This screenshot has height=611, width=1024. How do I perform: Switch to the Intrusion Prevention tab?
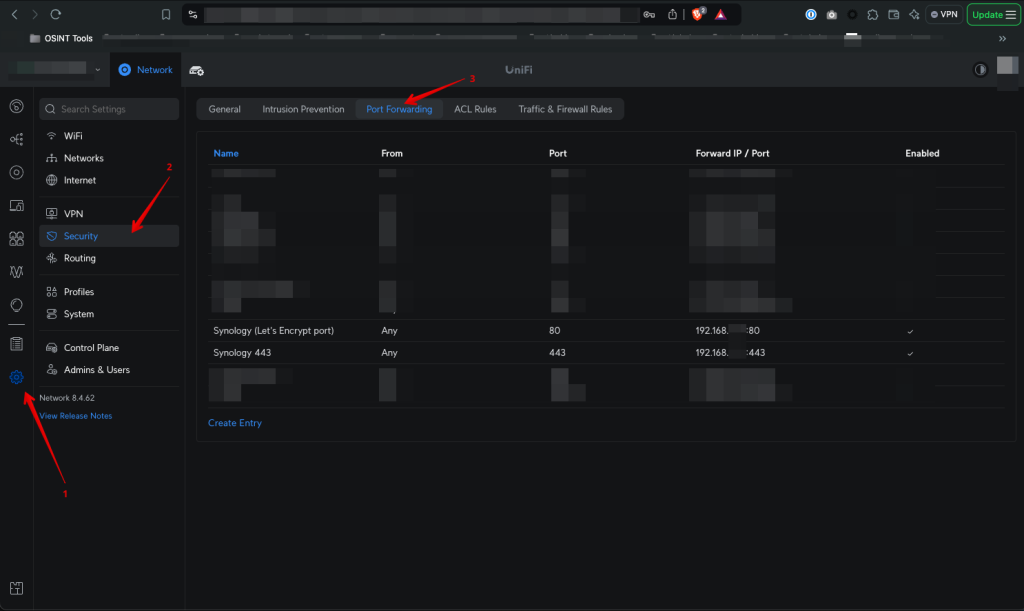pos(303,109)
